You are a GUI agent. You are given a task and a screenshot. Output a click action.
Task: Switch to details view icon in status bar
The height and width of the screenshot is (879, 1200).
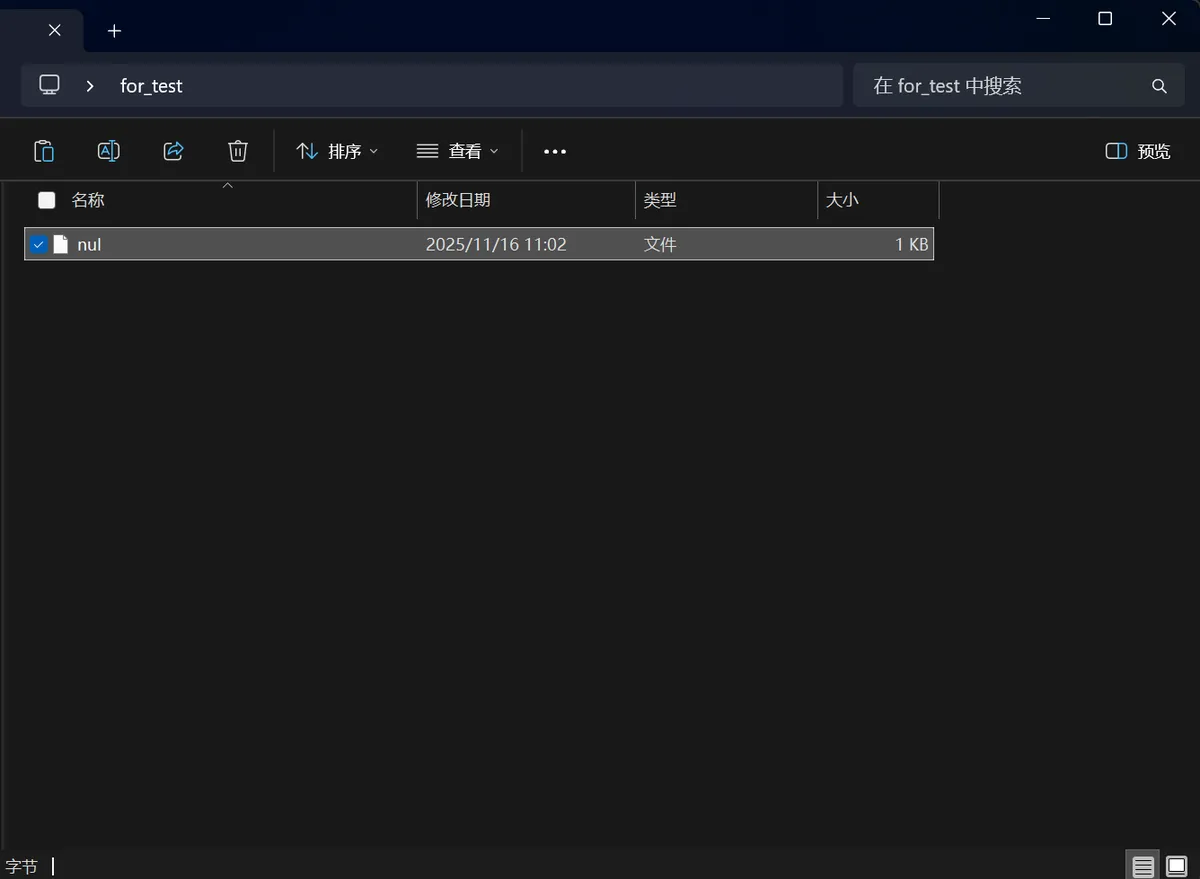[1143, 866]
